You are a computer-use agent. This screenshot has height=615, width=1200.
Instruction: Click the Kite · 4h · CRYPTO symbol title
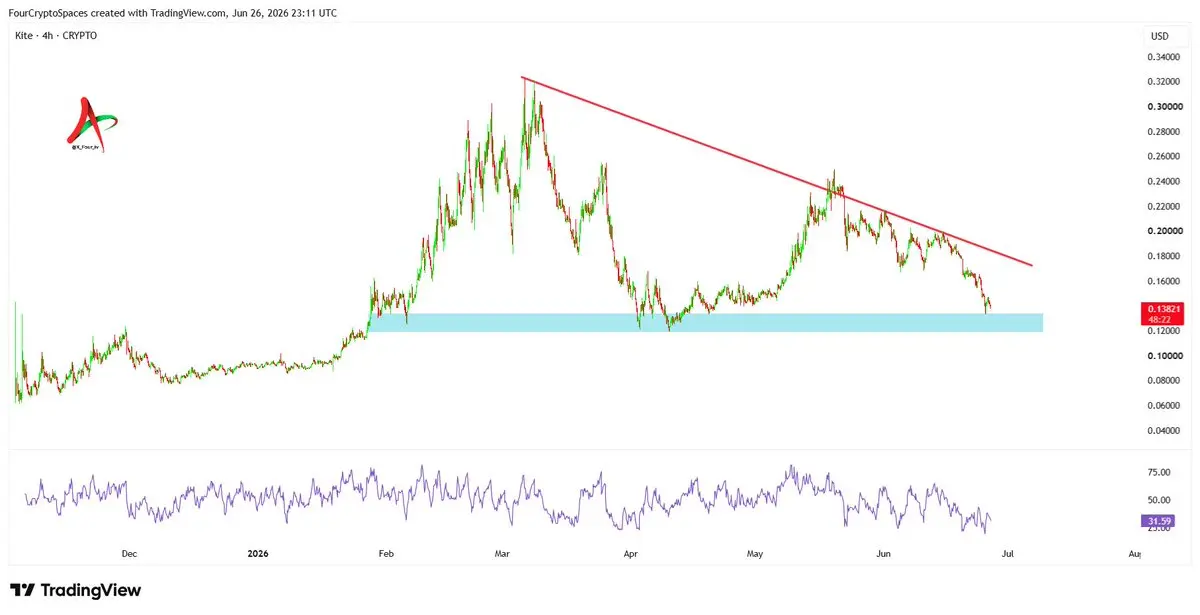55,36
